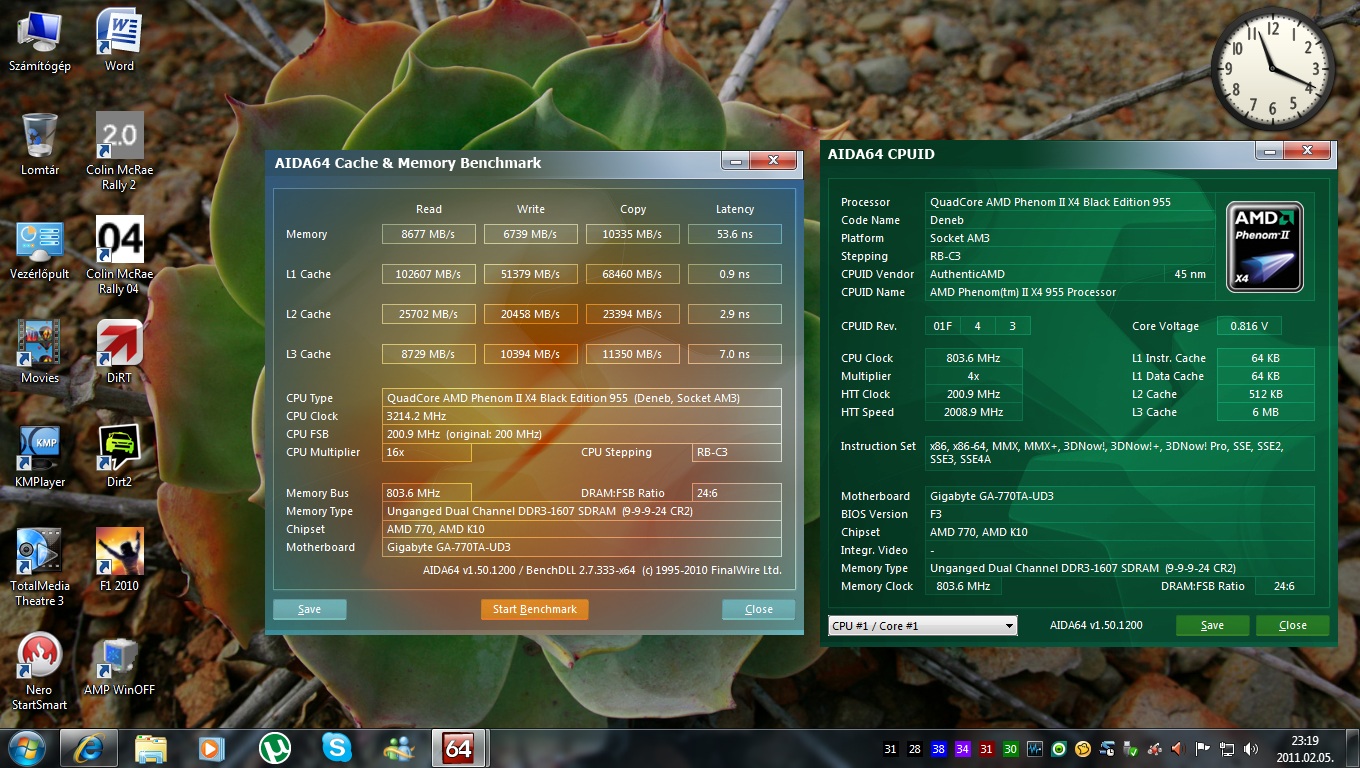The image size is (1360, 768).
Task: Open the Movies desktop shortcut
Action: click(39, 352)
